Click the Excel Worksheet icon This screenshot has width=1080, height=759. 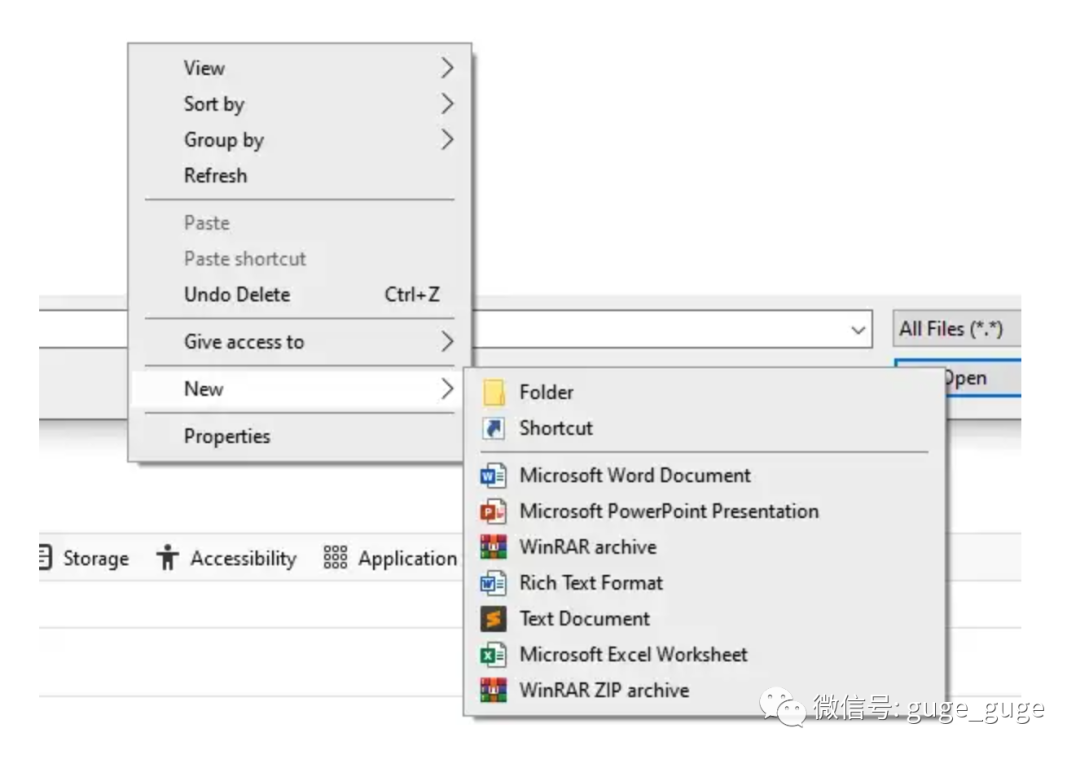(x=493, y=655)
